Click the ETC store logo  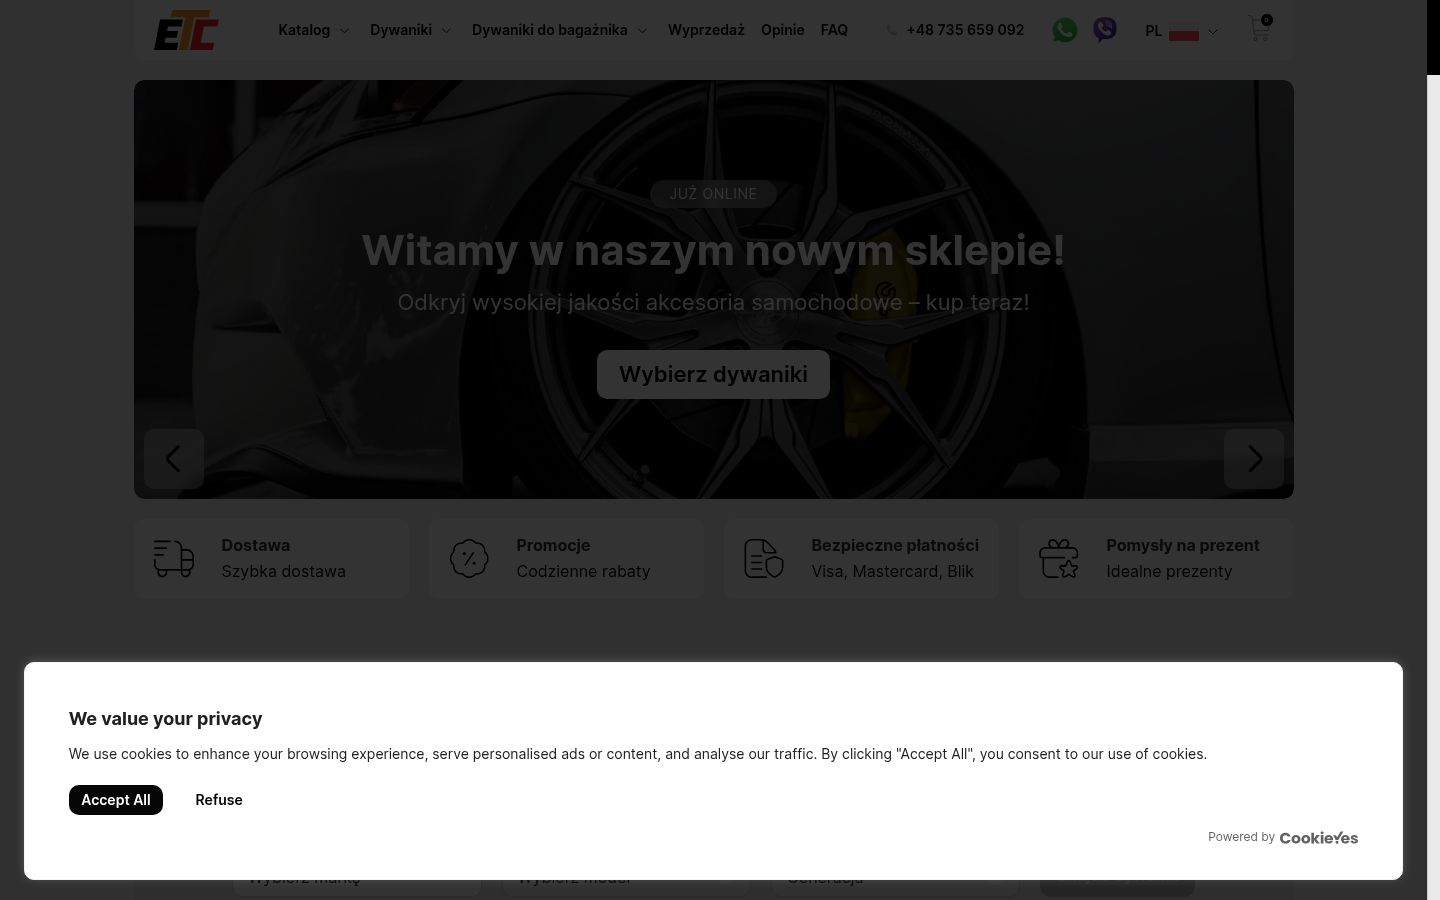coord(186,30)
